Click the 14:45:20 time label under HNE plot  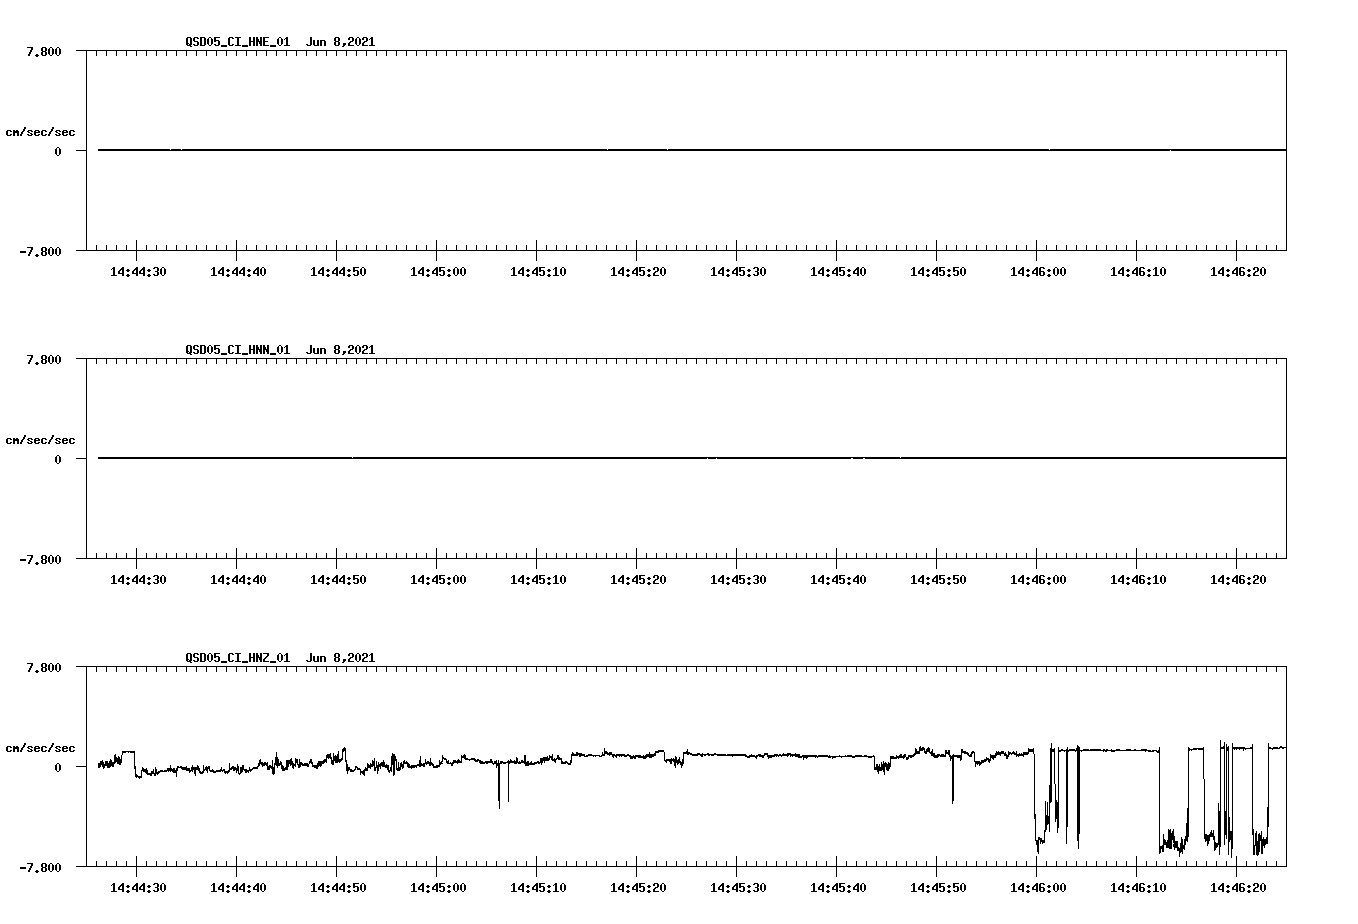(x=638, y=271)
